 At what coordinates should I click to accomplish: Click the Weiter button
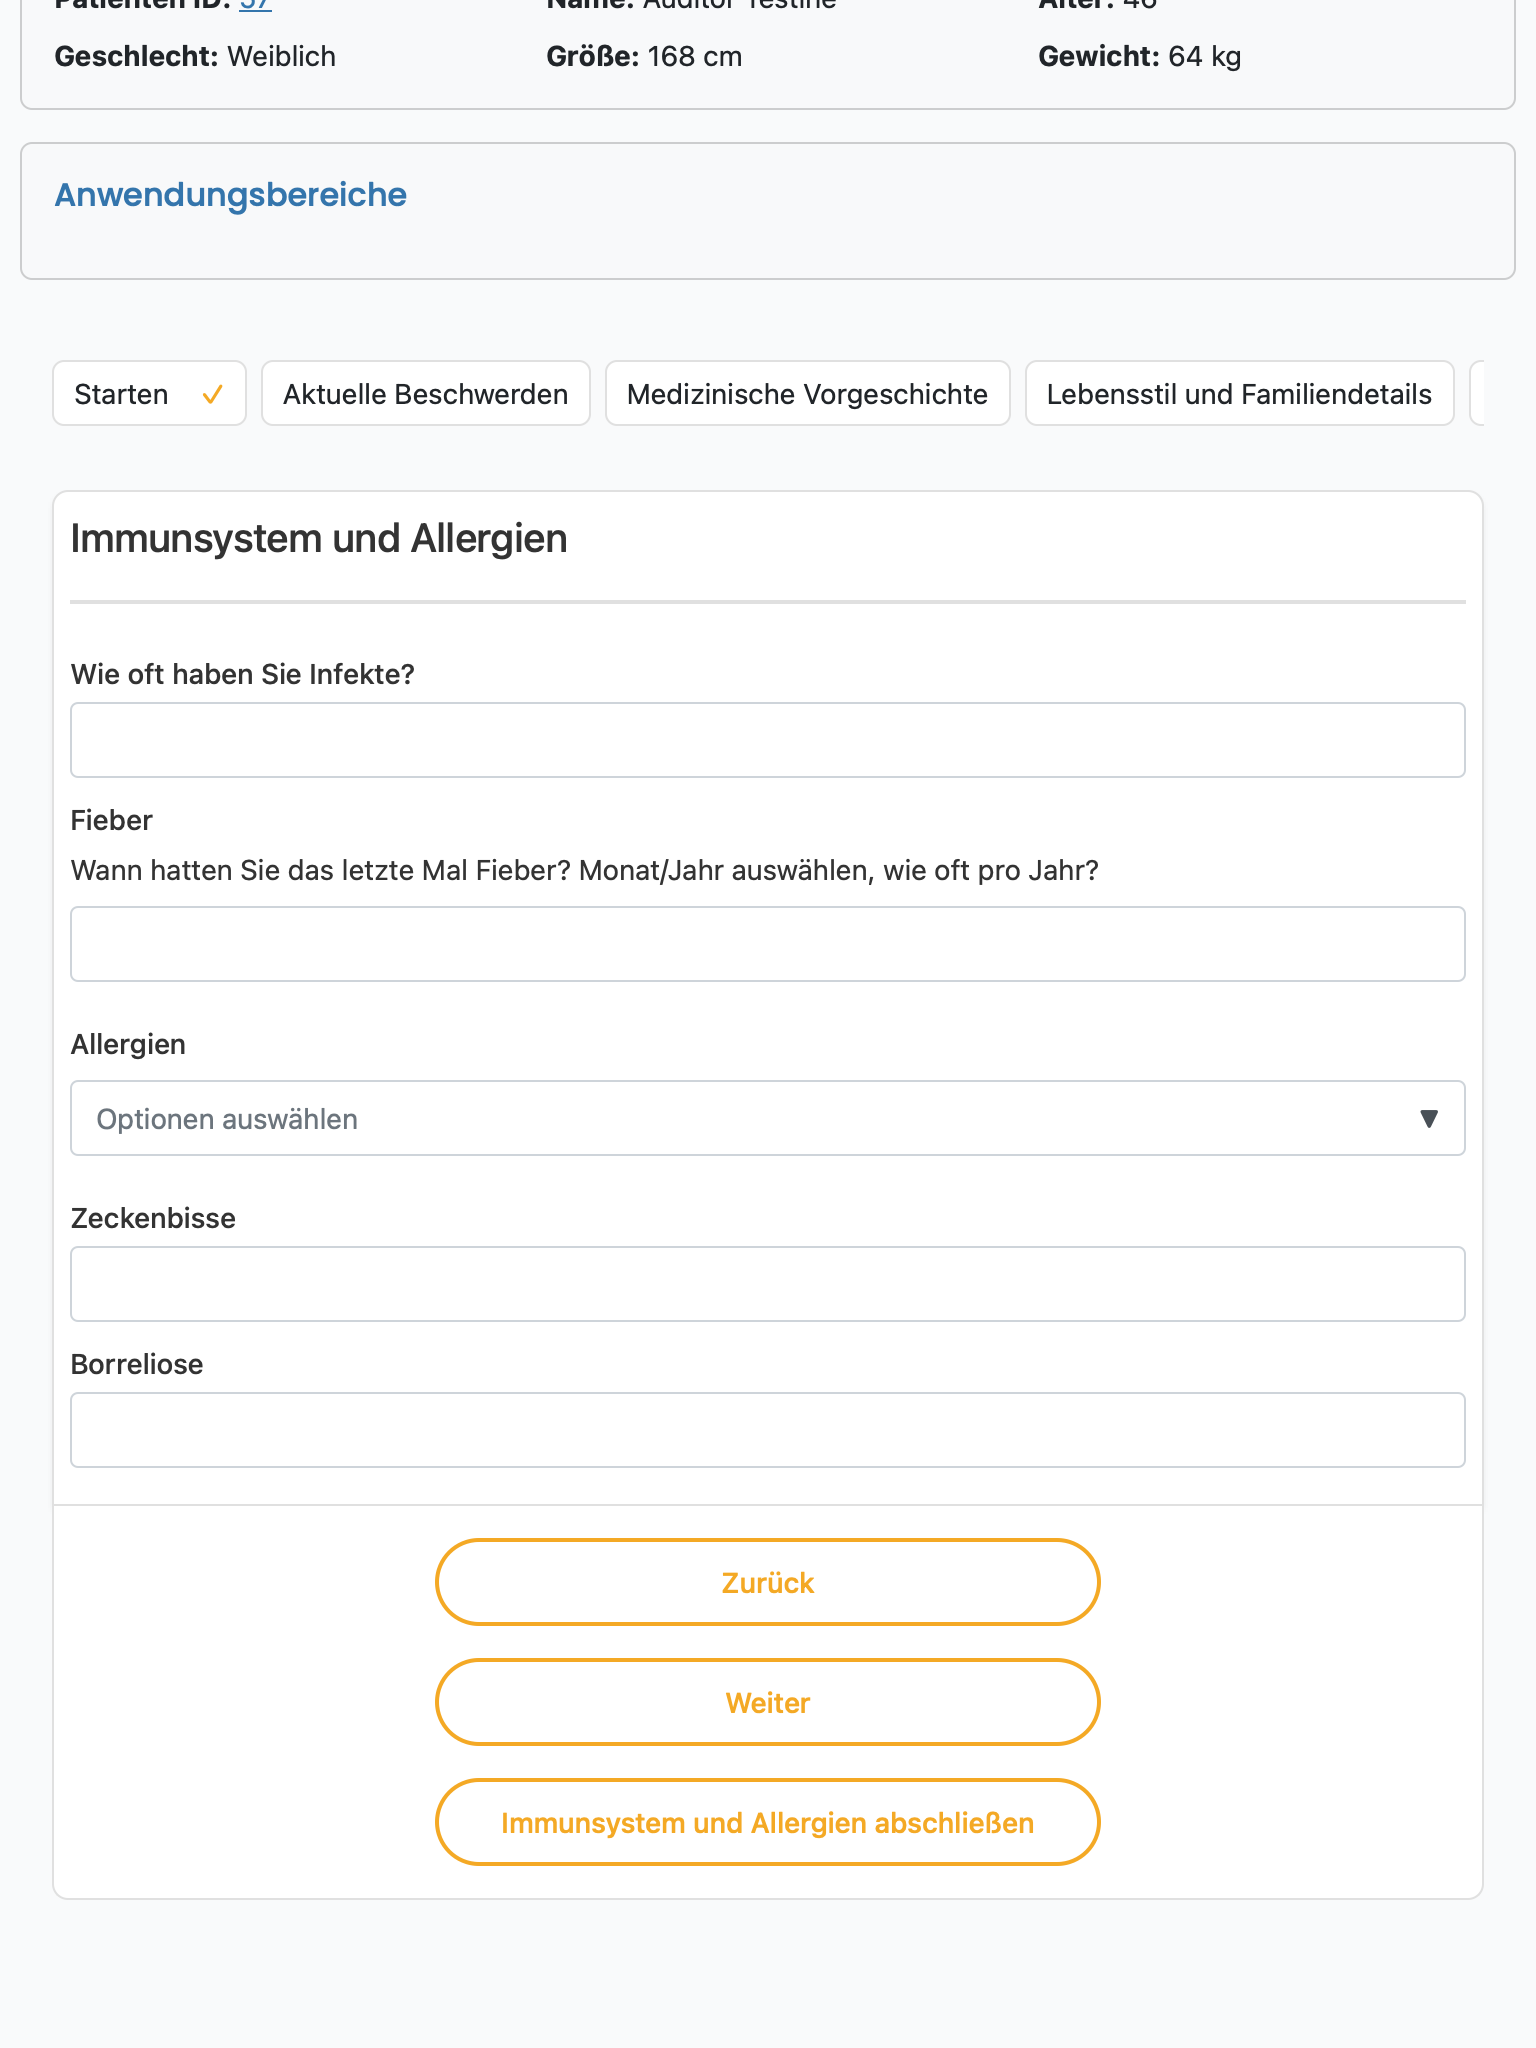[x=768, y=1702]
